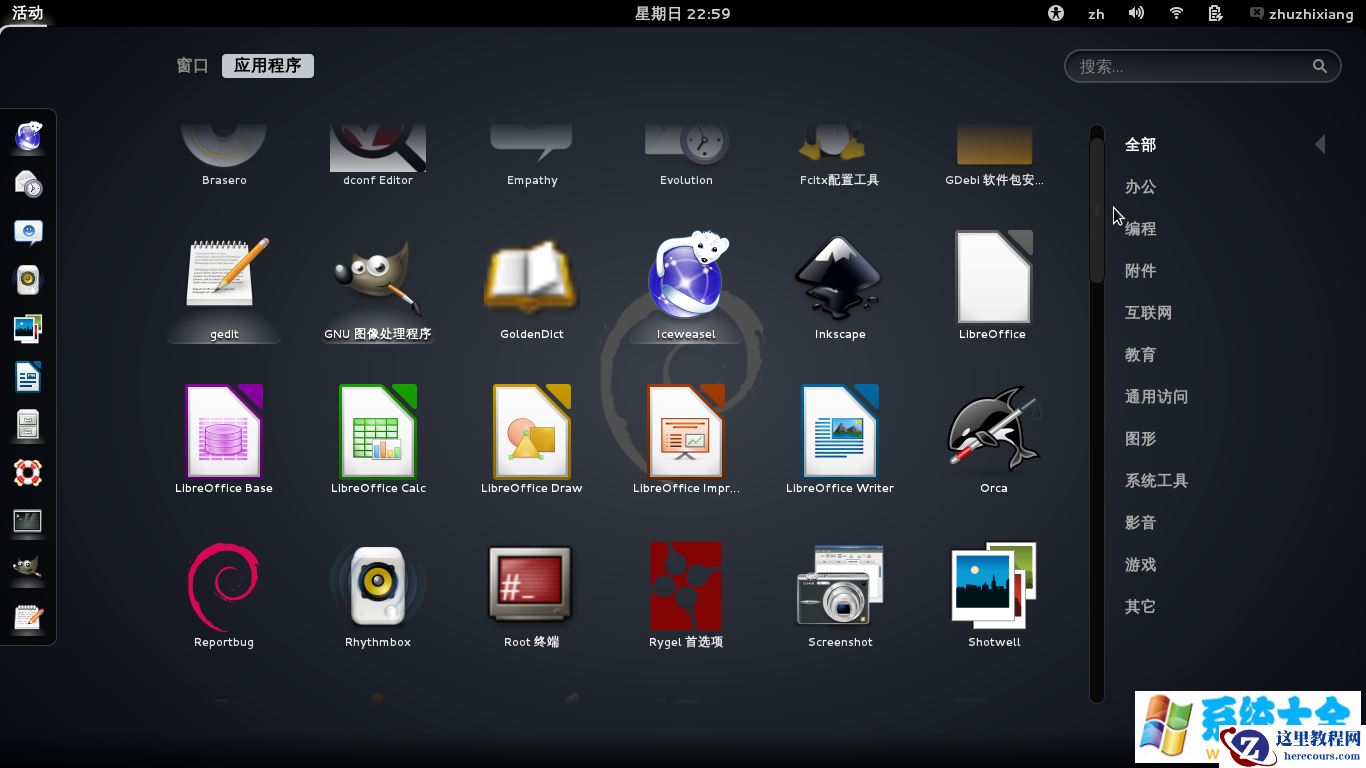Open the Reportbug tool
The width and height of the screenshot is (1366, 768).
coord(224,594)
